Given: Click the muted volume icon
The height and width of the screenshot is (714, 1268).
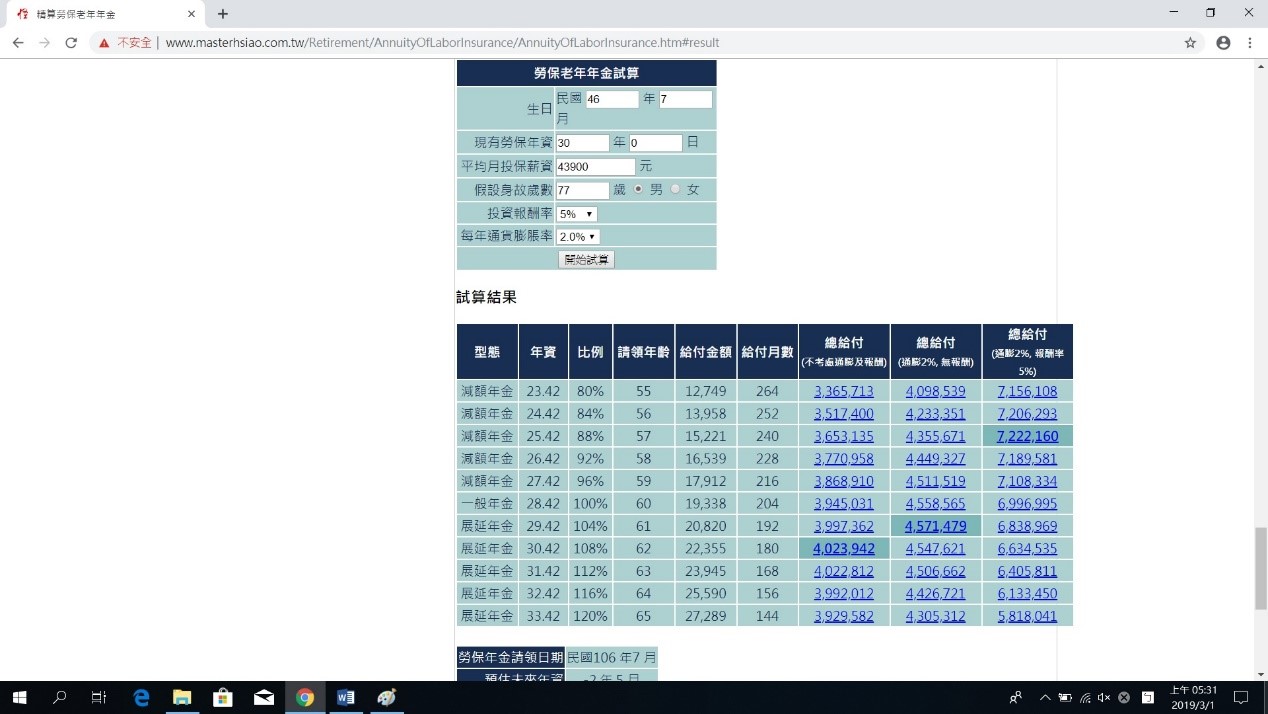Looking at the screenshot, I should point(1104,698).
